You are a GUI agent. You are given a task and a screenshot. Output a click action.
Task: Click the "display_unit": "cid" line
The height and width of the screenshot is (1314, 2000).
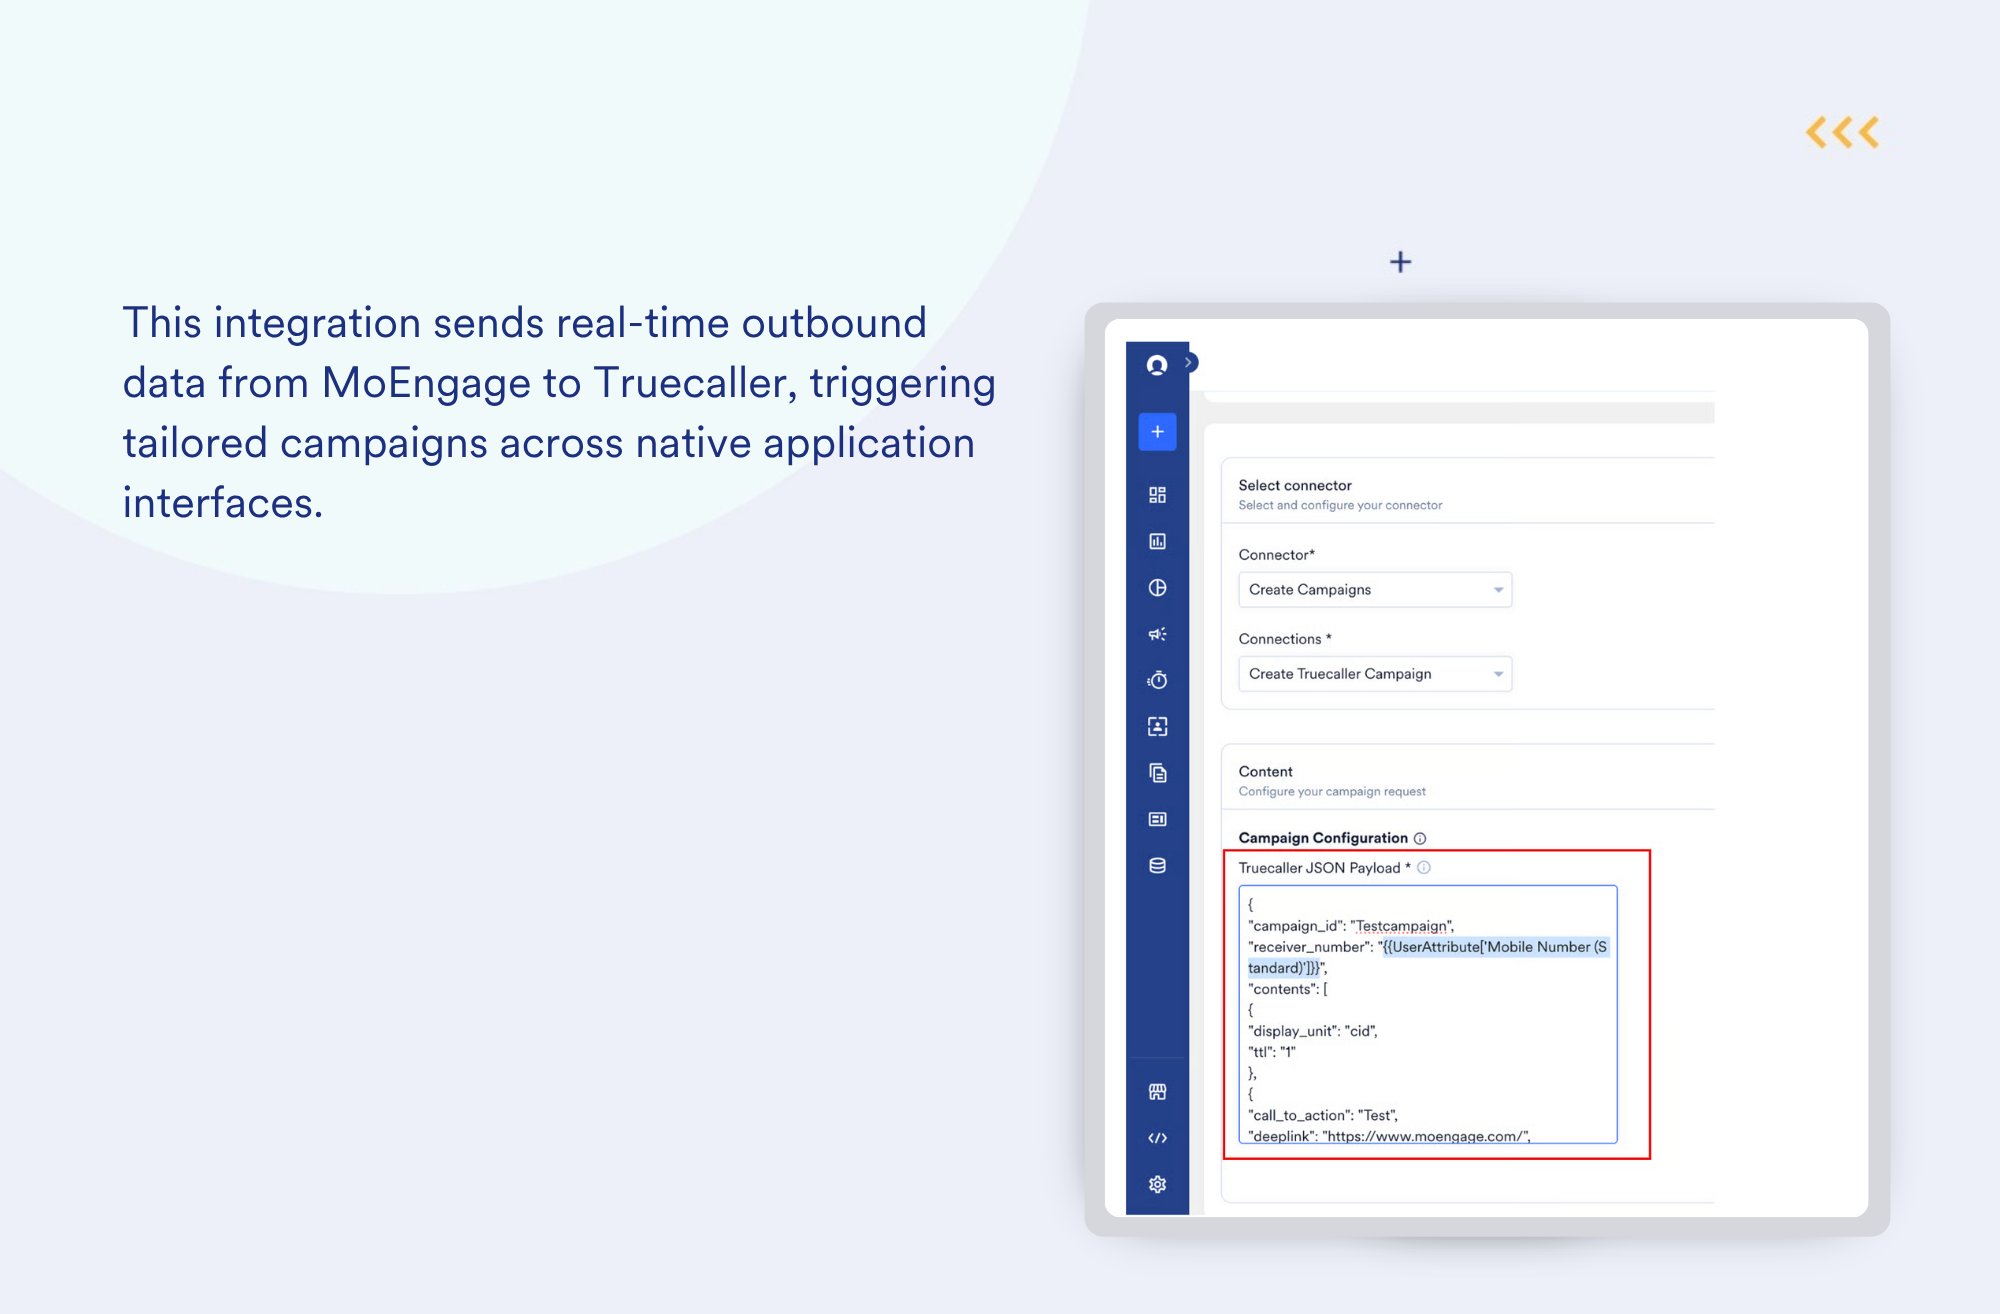(x=1313, y=1031)
